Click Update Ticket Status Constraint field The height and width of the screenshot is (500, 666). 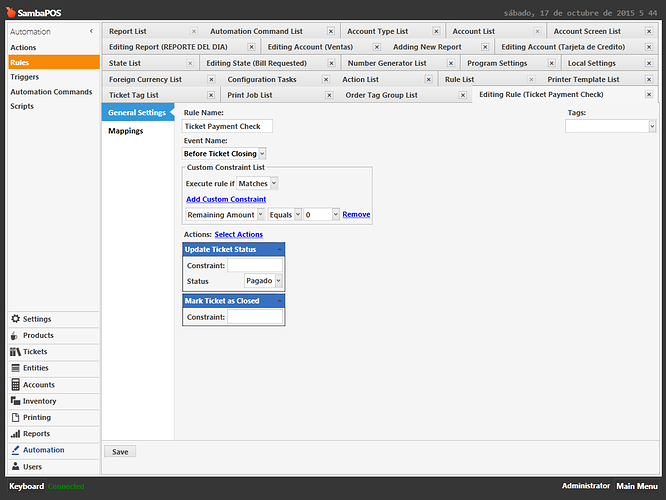(x=255, y=266)
